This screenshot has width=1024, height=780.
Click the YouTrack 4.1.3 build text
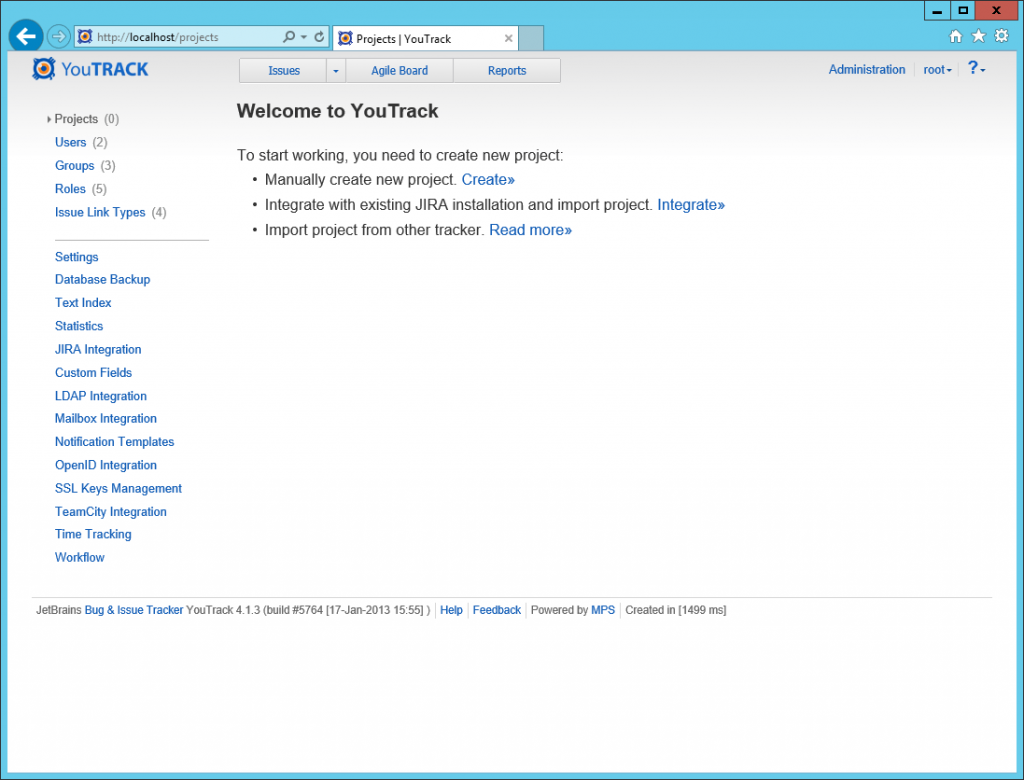(308, 610)
